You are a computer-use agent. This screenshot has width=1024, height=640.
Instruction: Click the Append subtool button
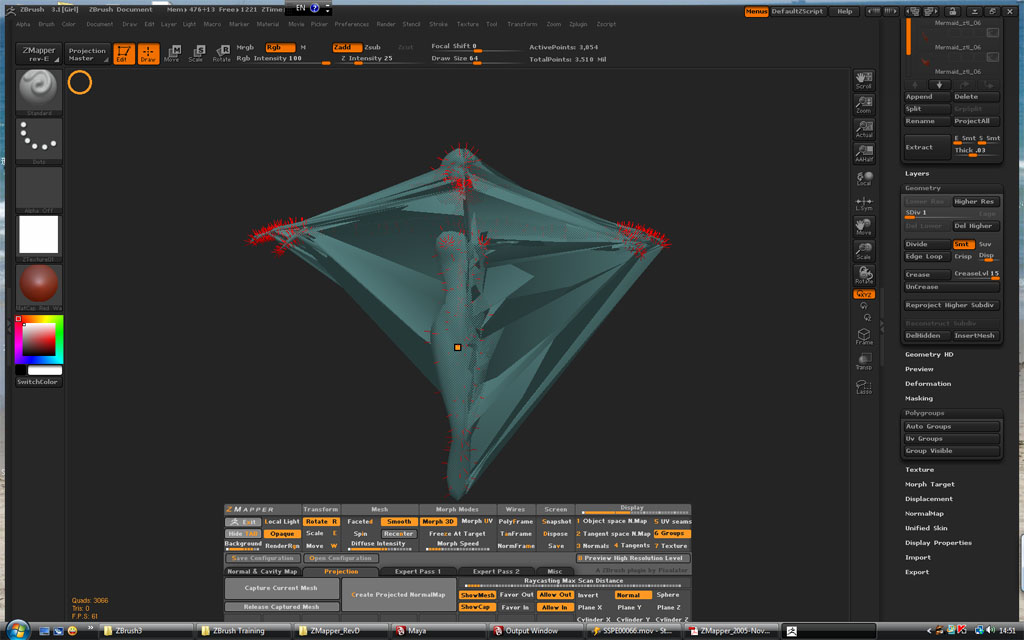click(927, 97)
